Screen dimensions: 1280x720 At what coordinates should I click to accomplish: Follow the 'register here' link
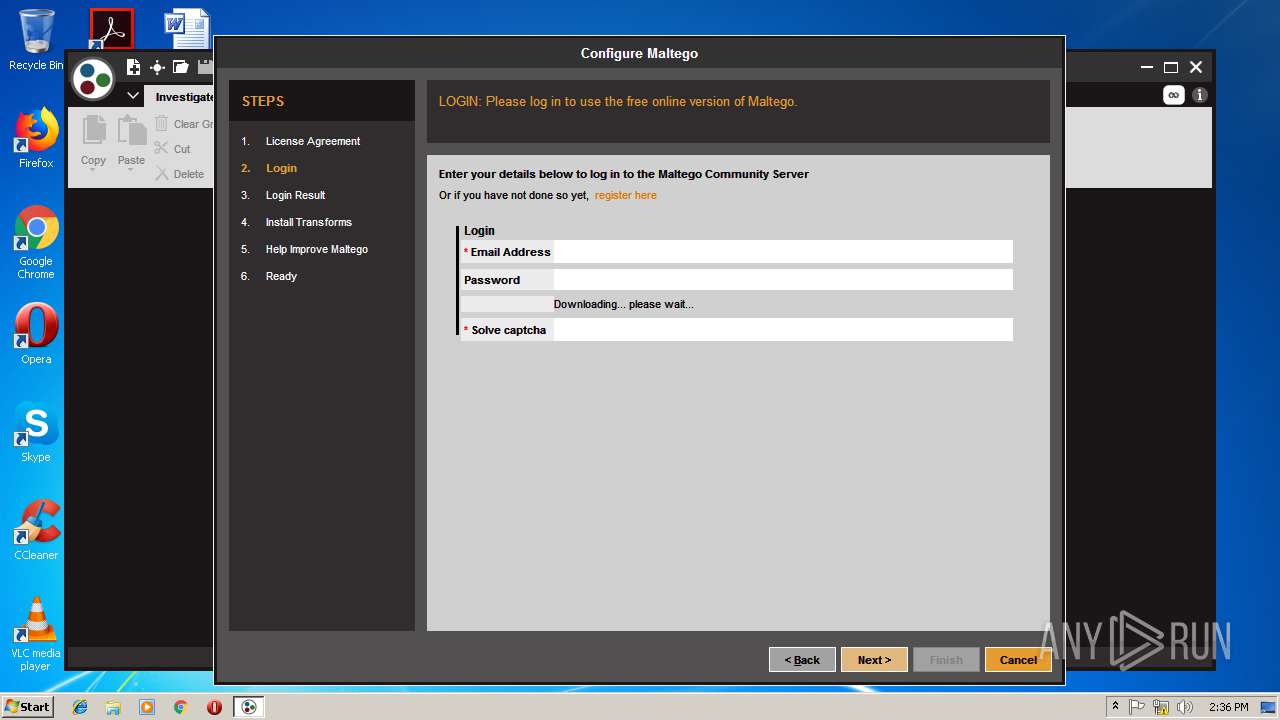626,195
